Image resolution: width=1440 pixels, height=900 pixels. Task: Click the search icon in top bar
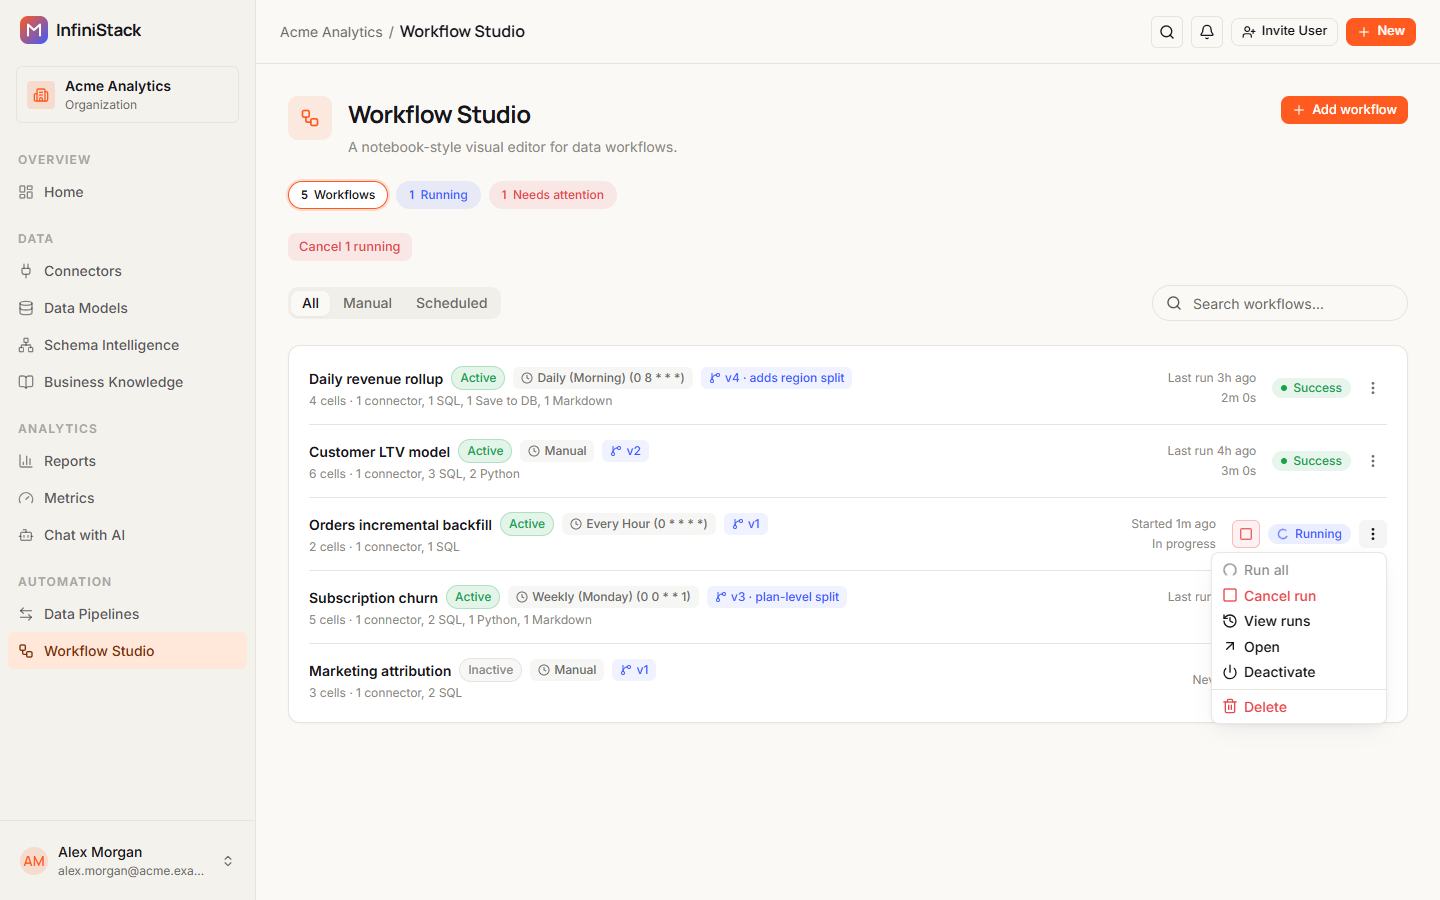point(1167,32)
